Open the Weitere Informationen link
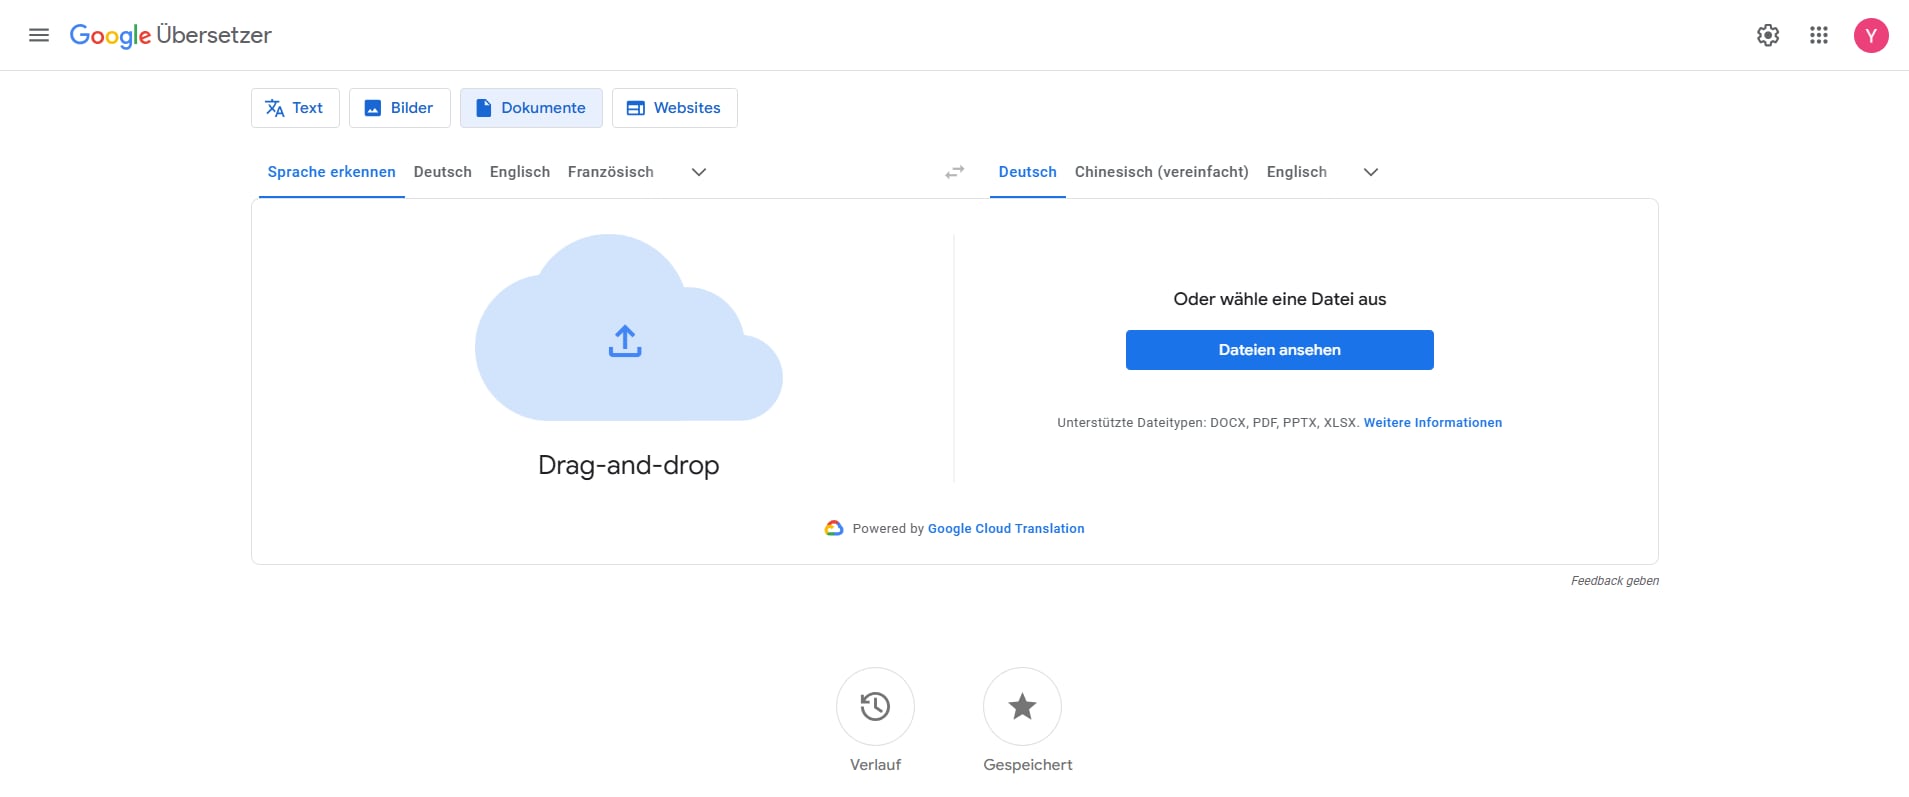This screenshot has width=1909, height=797. tap(1433, 423)
